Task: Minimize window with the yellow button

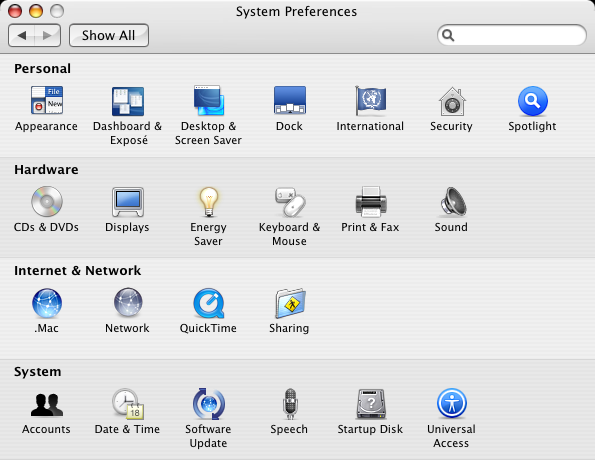Action: click(36, 11)
